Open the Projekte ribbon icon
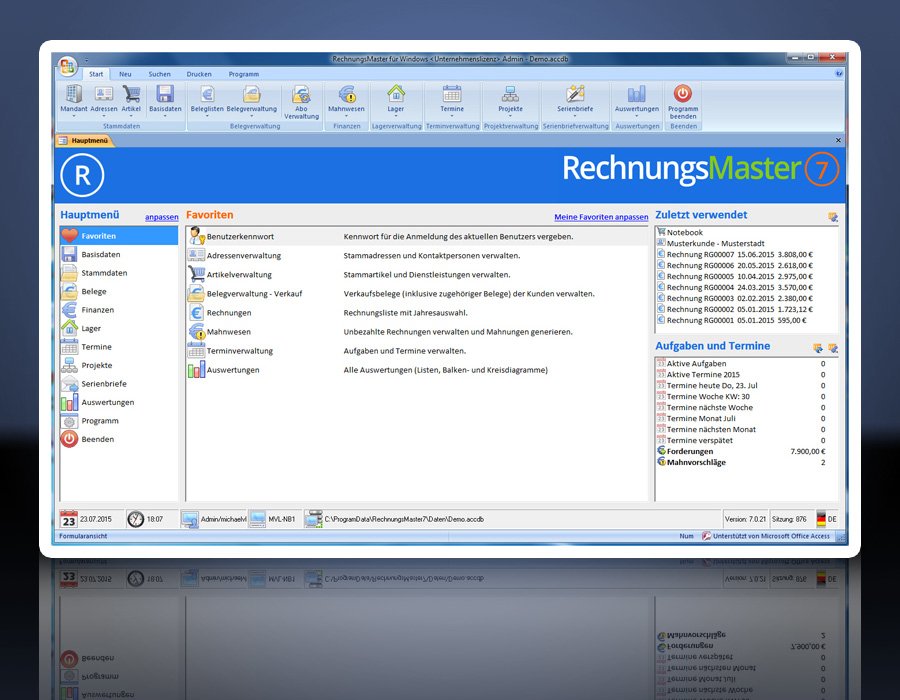This screenshot has width=900, height=700. 510,94
